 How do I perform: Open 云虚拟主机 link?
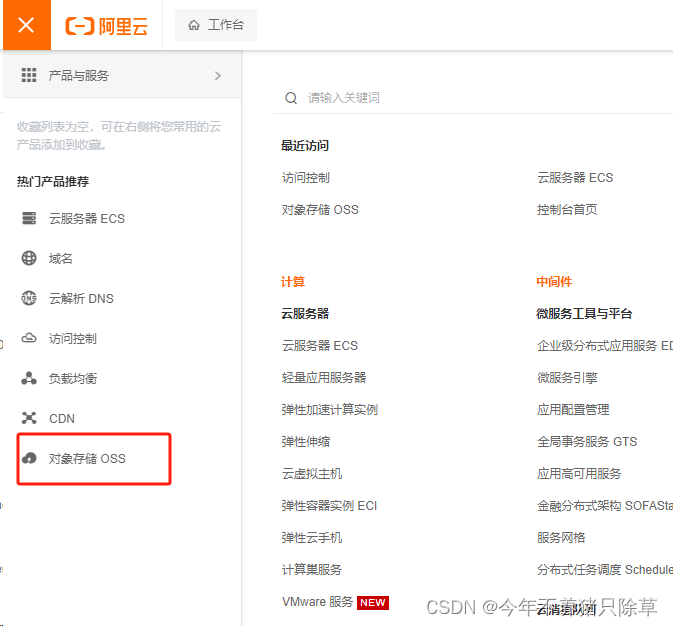(x=312, y=474)
